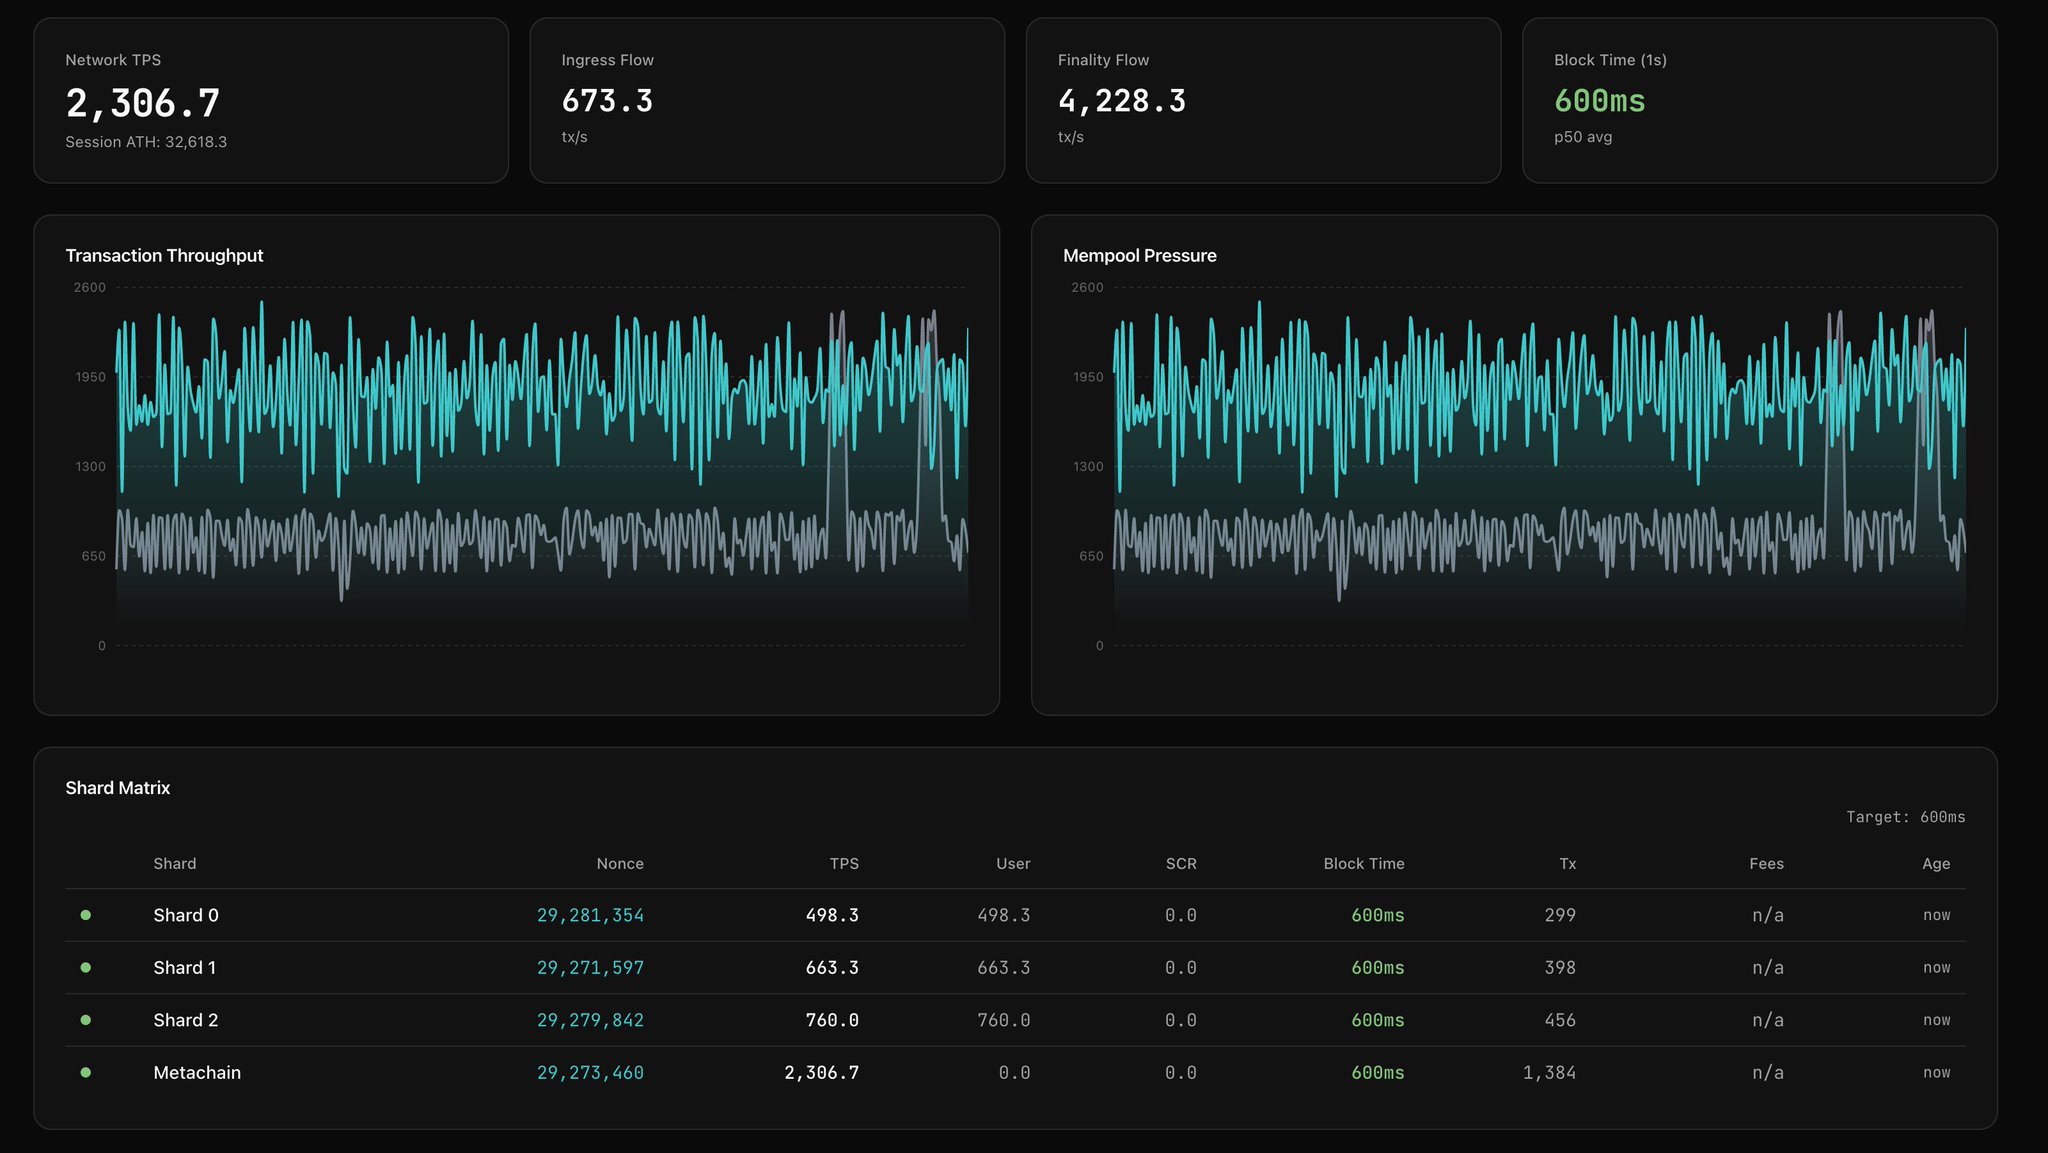Sort table by the TPS column header

pyautogui.click(x=844, y=864)
